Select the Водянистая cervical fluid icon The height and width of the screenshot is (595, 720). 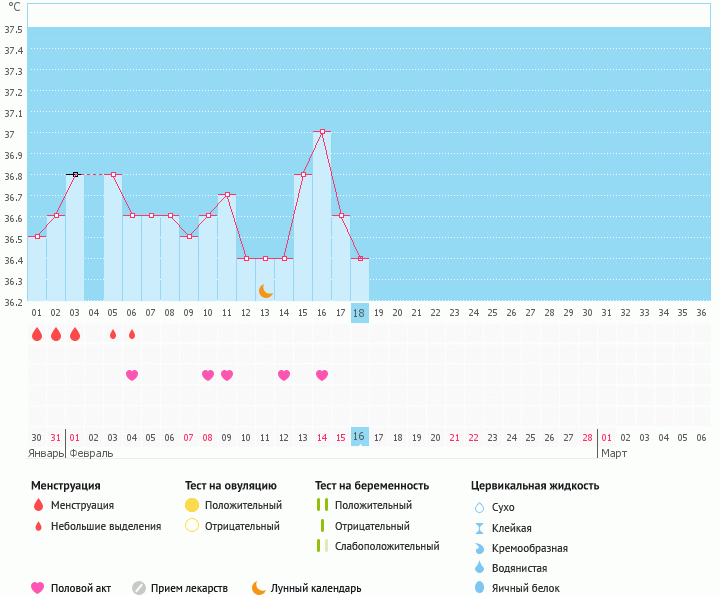(x=479, y=567)
